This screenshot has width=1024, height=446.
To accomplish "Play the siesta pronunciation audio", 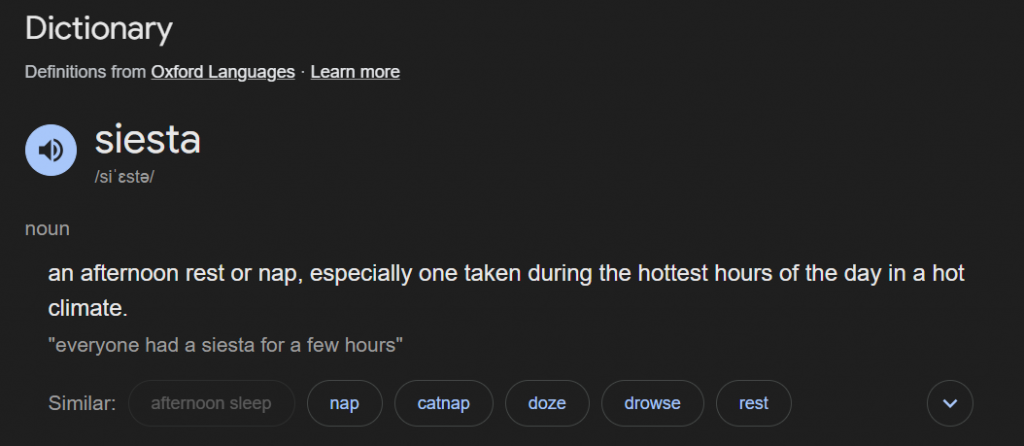I will (51, 150).
